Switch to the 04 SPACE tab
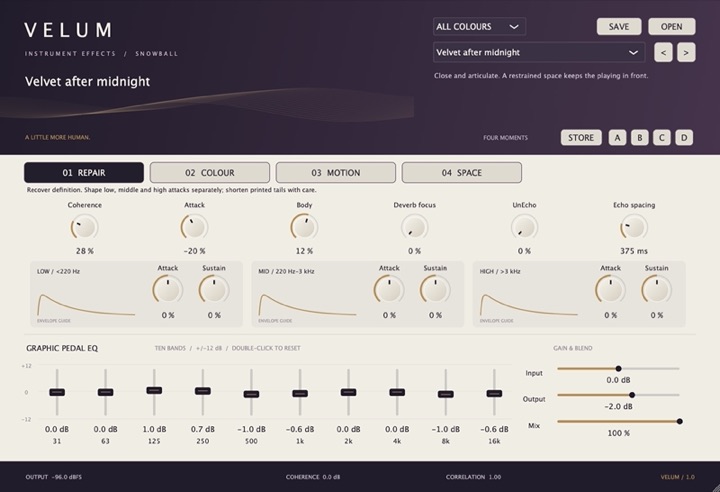Viewport: 720px width, 492px height. click(461, 173)
